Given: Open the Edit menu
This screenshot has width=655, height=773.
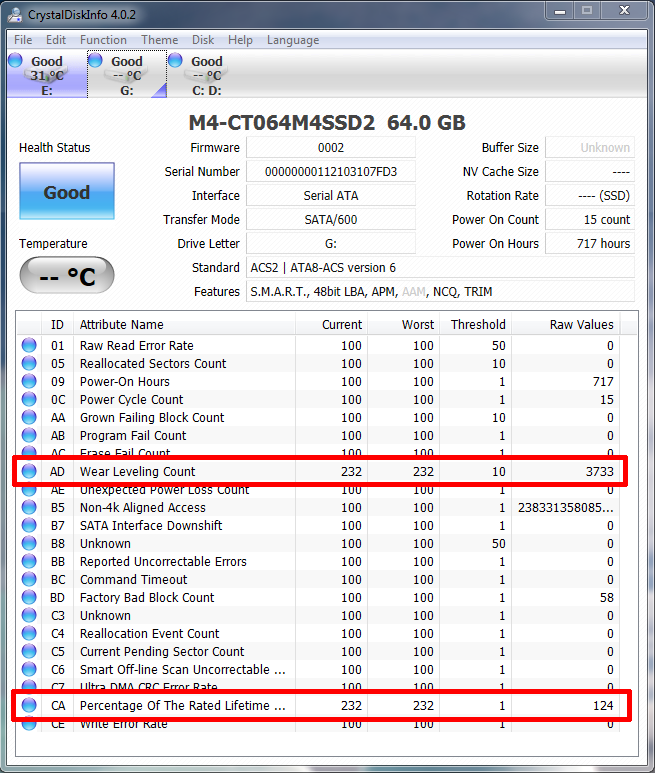Looking at the screenshot, I should click(x=56, y=40).
